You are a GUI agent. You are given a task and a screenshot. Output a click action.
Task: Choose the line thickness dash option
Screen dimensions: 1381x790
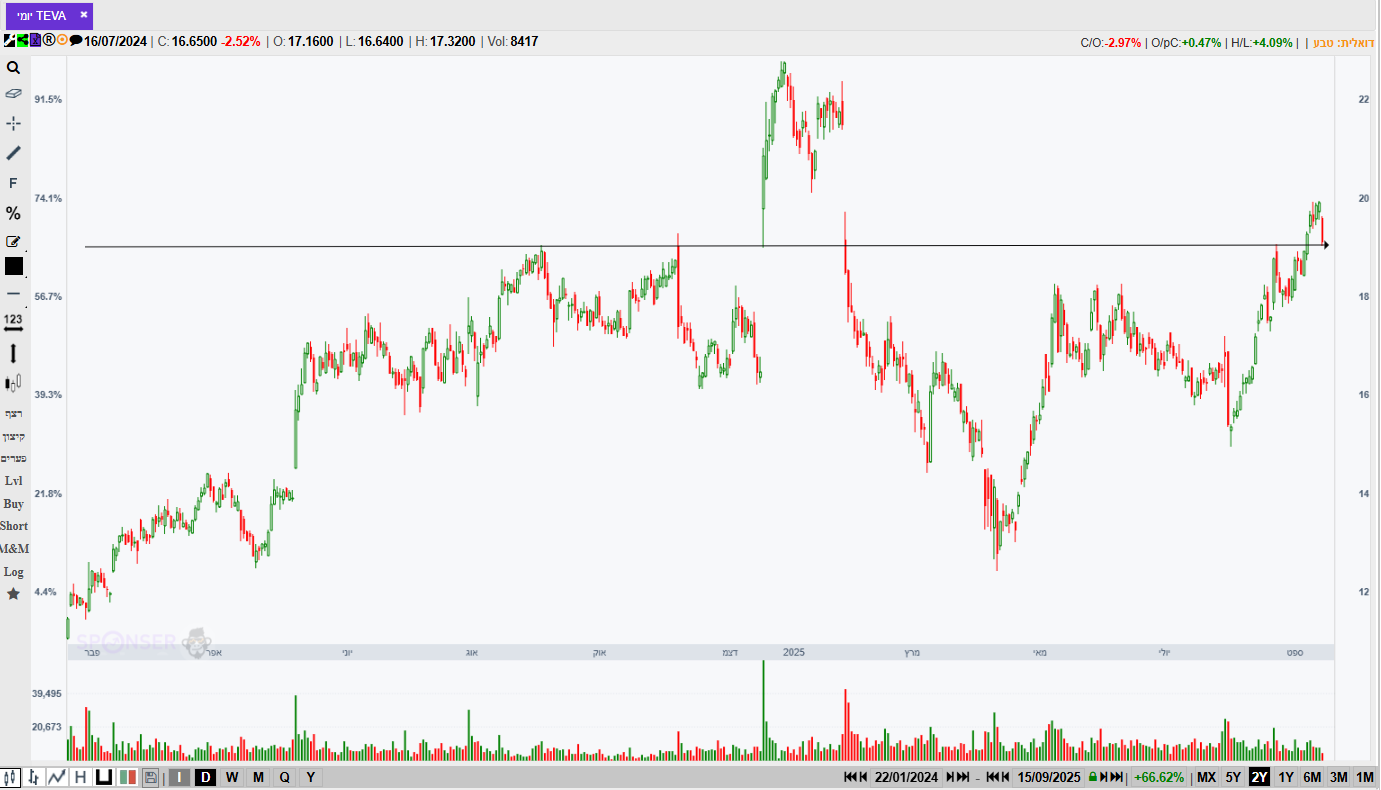pyautogui.click(x=14, y=294)
